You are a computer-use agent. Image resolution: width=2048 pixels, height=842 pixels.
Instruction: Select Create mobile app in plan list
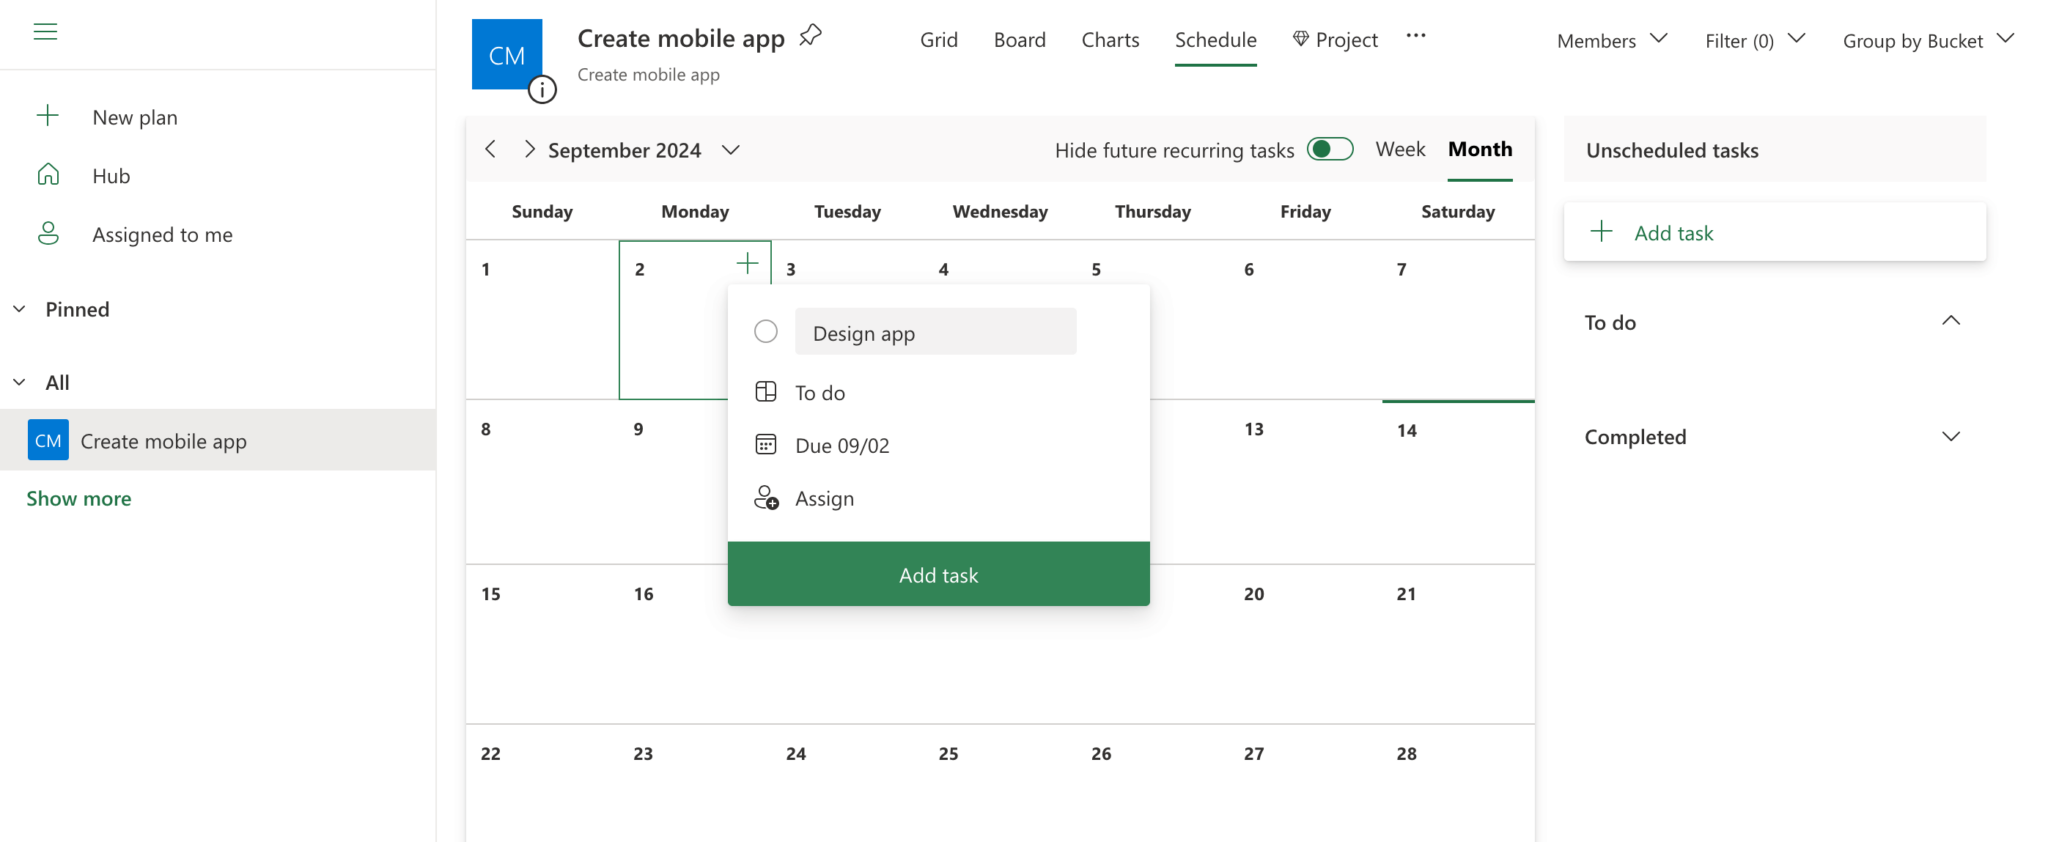218,440
